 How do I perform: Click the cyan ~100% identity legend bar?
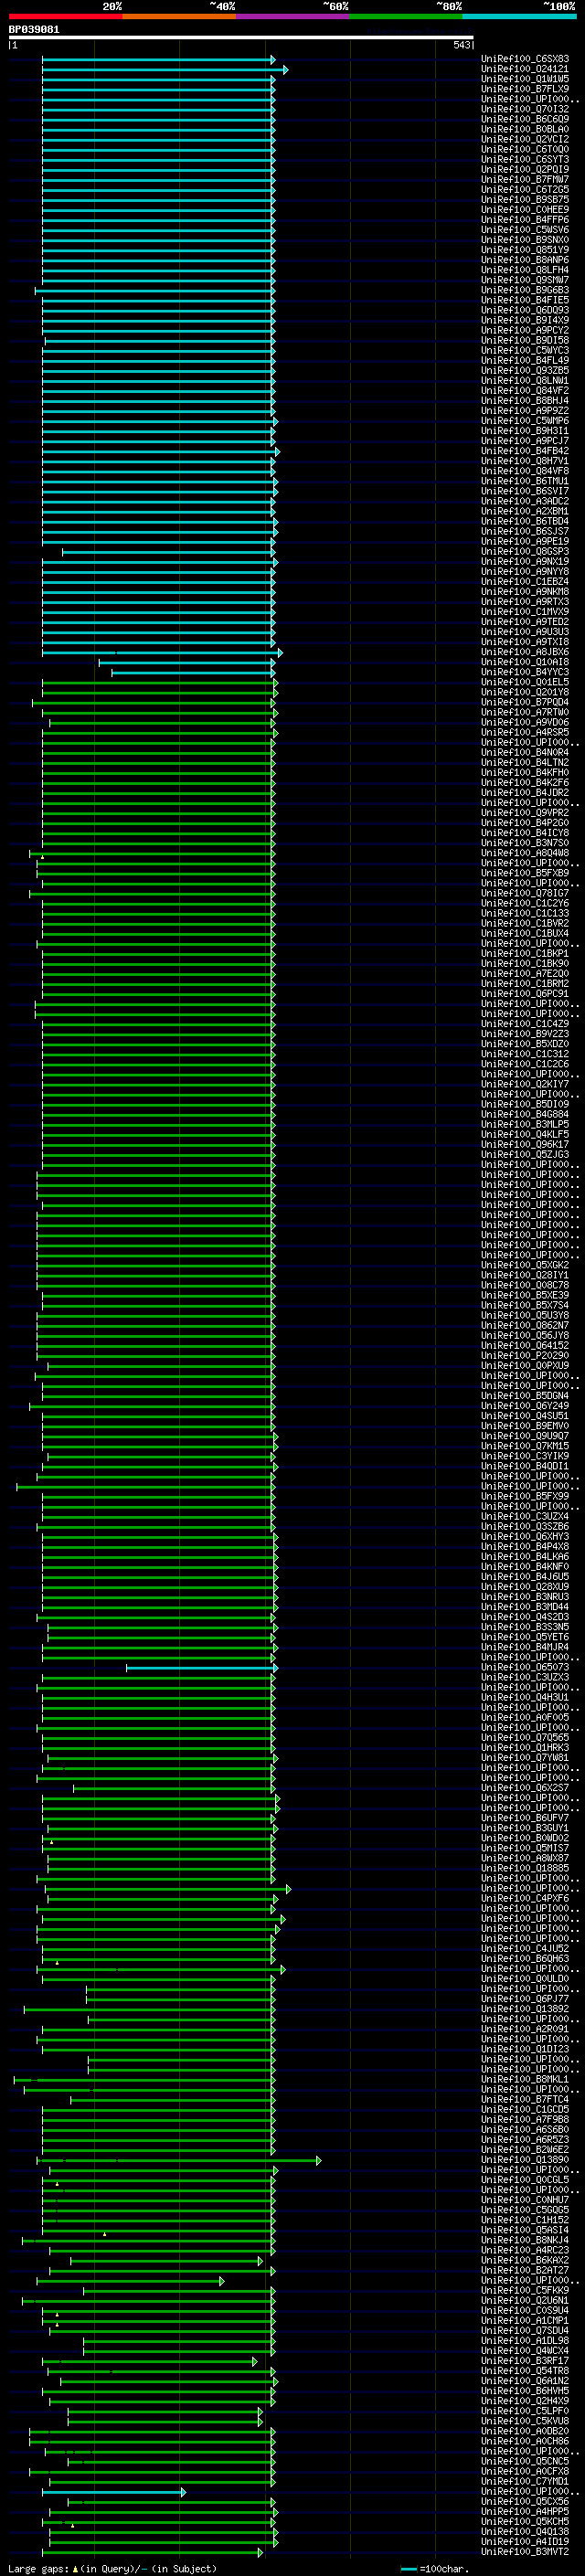(x=519, y=17)
